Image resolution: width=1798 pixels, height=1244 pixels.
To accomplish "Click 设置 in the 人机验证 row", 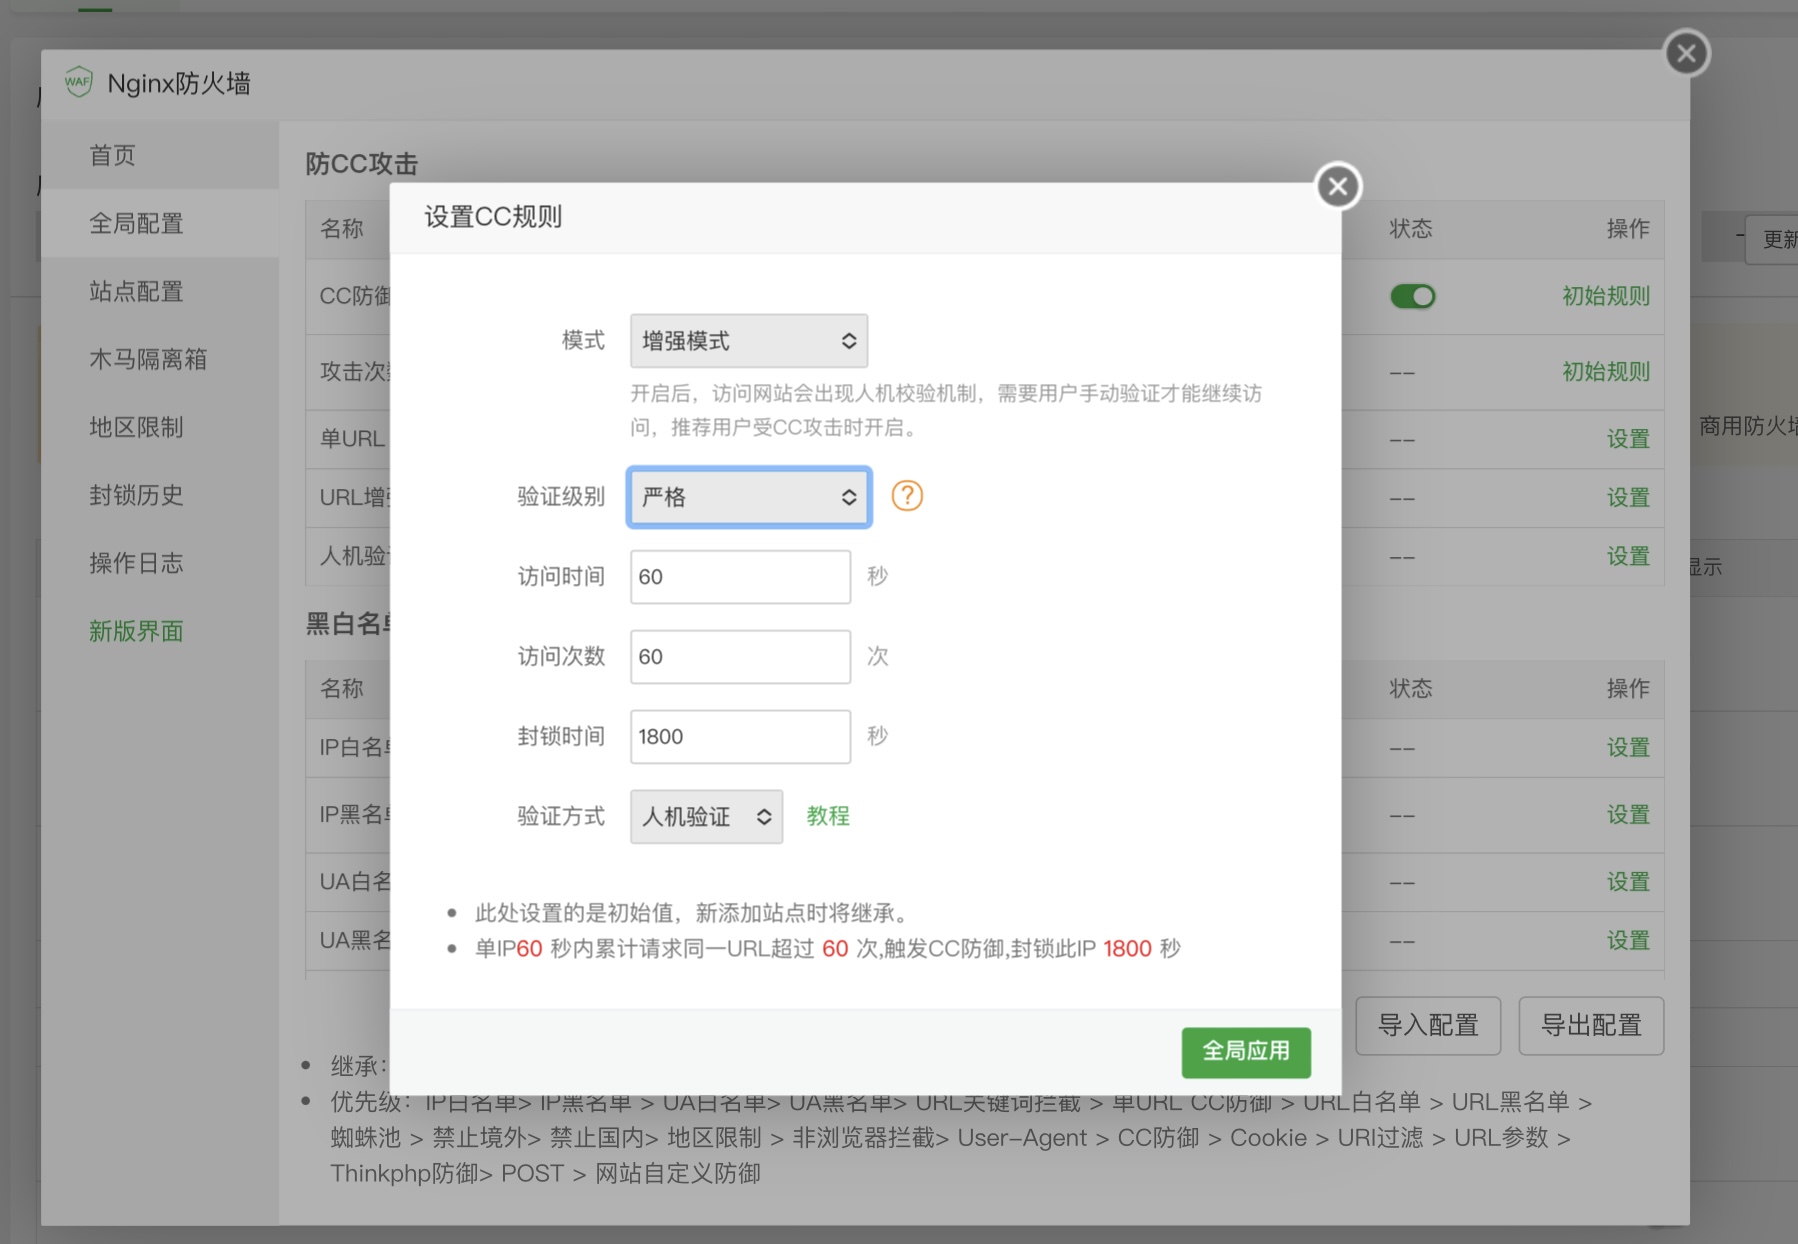I will click(1628, 557).
